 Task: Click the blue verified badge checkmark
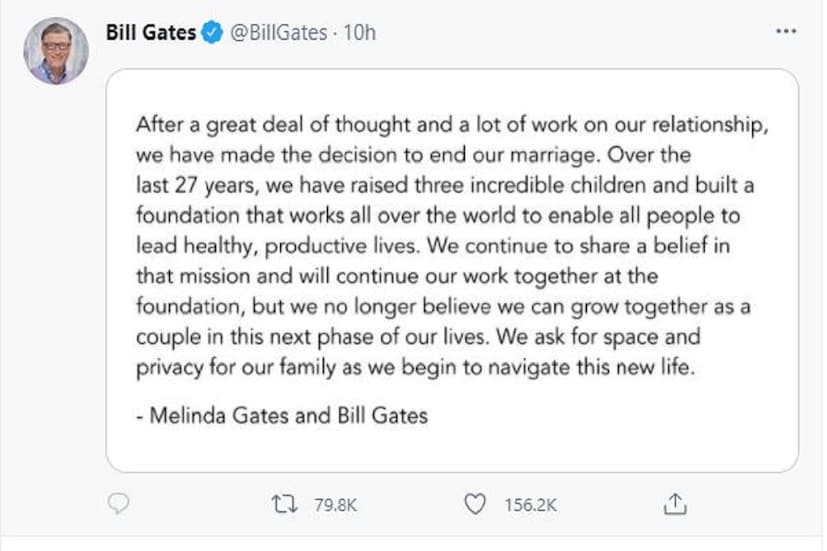[x=212, y=33]
